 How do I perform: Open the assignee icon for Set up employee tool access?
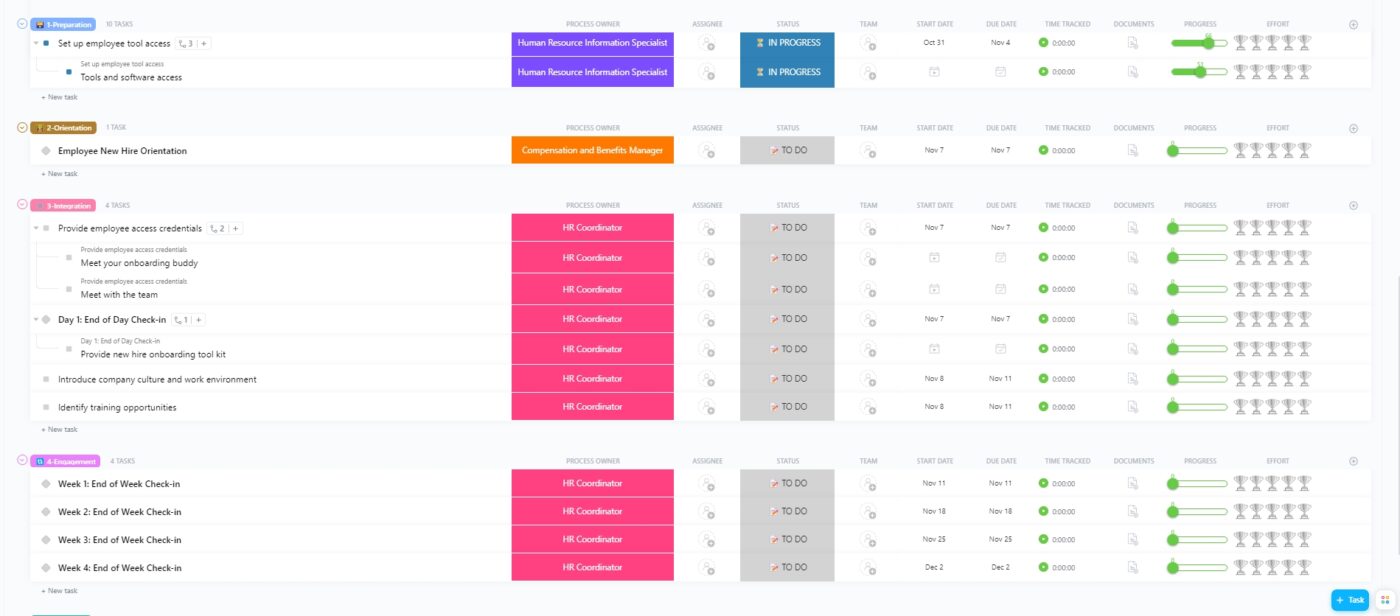pos(707,43)
